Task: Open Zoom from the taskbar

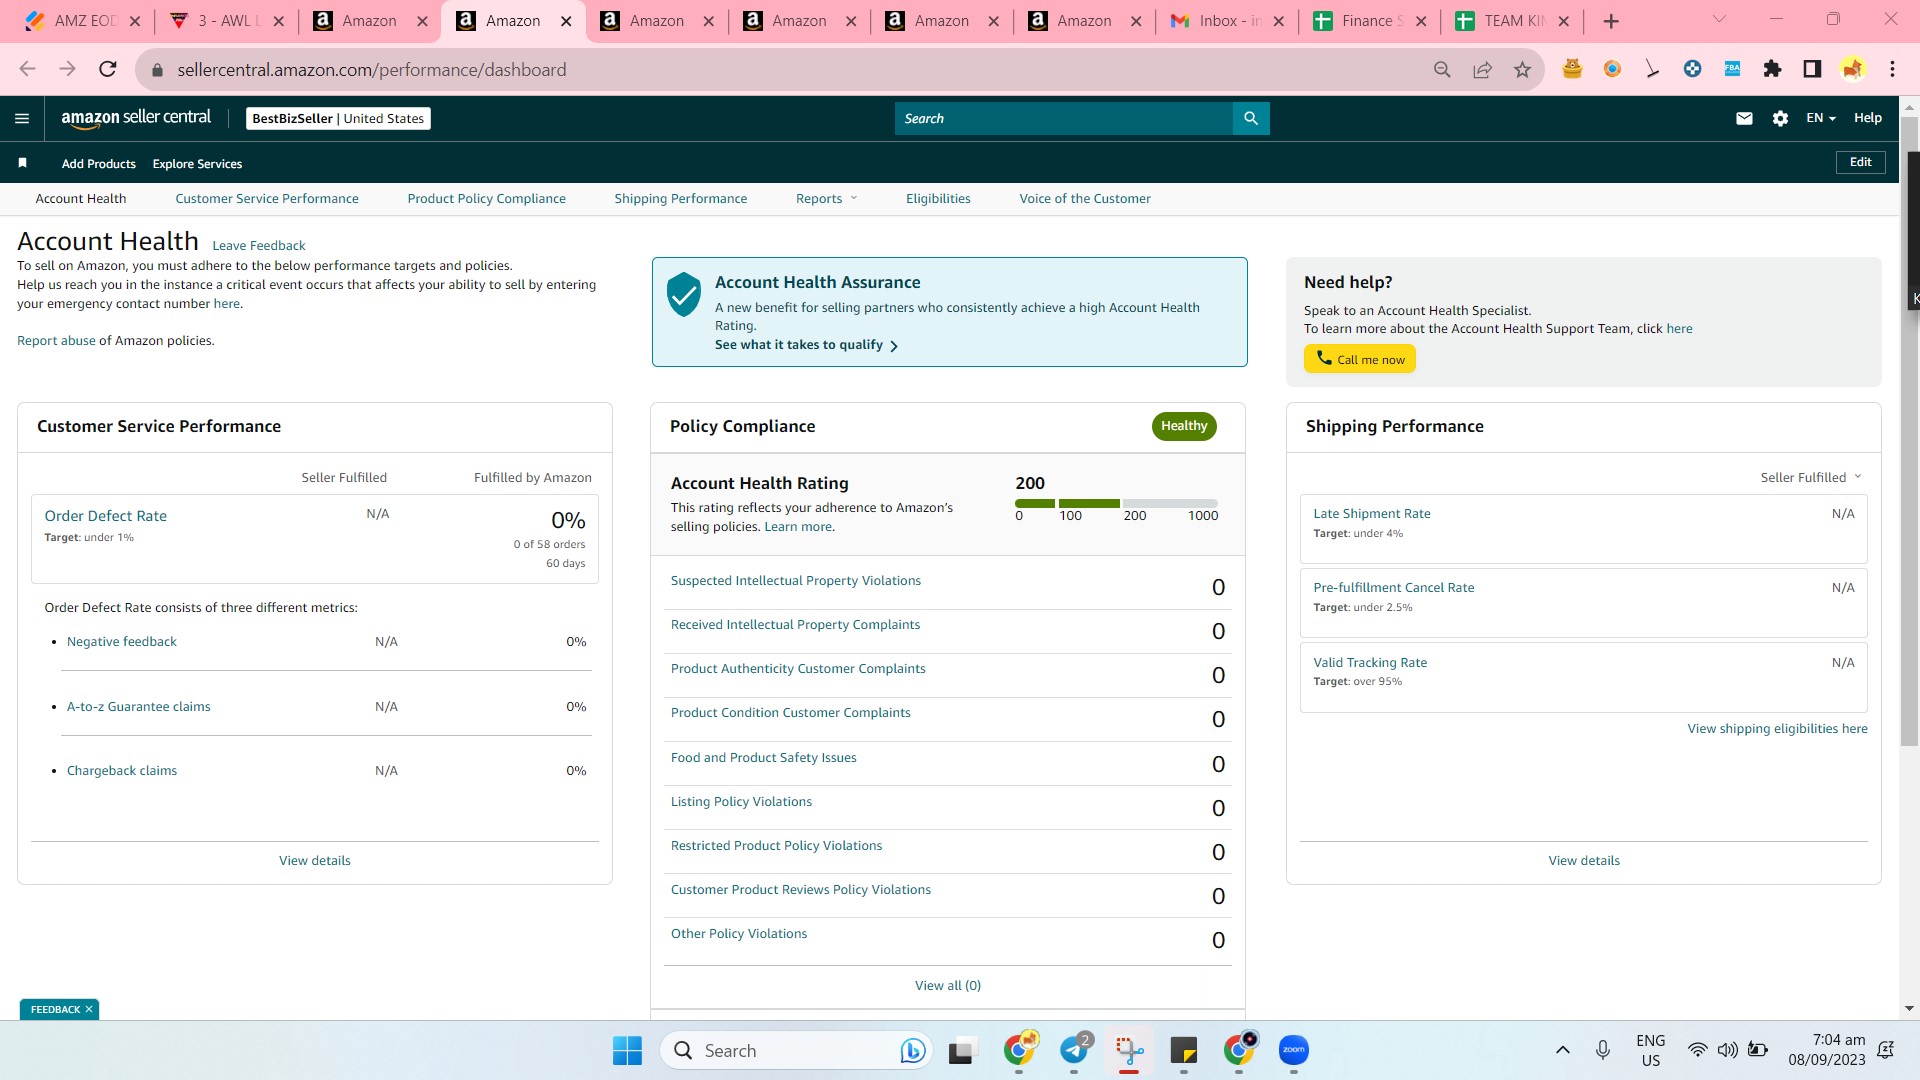Action: pyautogui.click(x=1293, y=1050)
